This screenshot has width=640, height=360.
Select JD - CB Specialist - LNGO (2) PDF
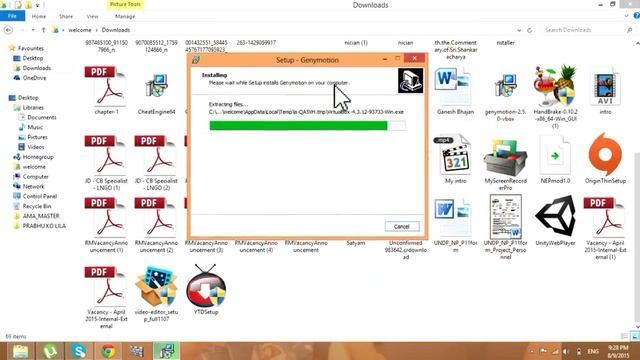tap(156, 156)
